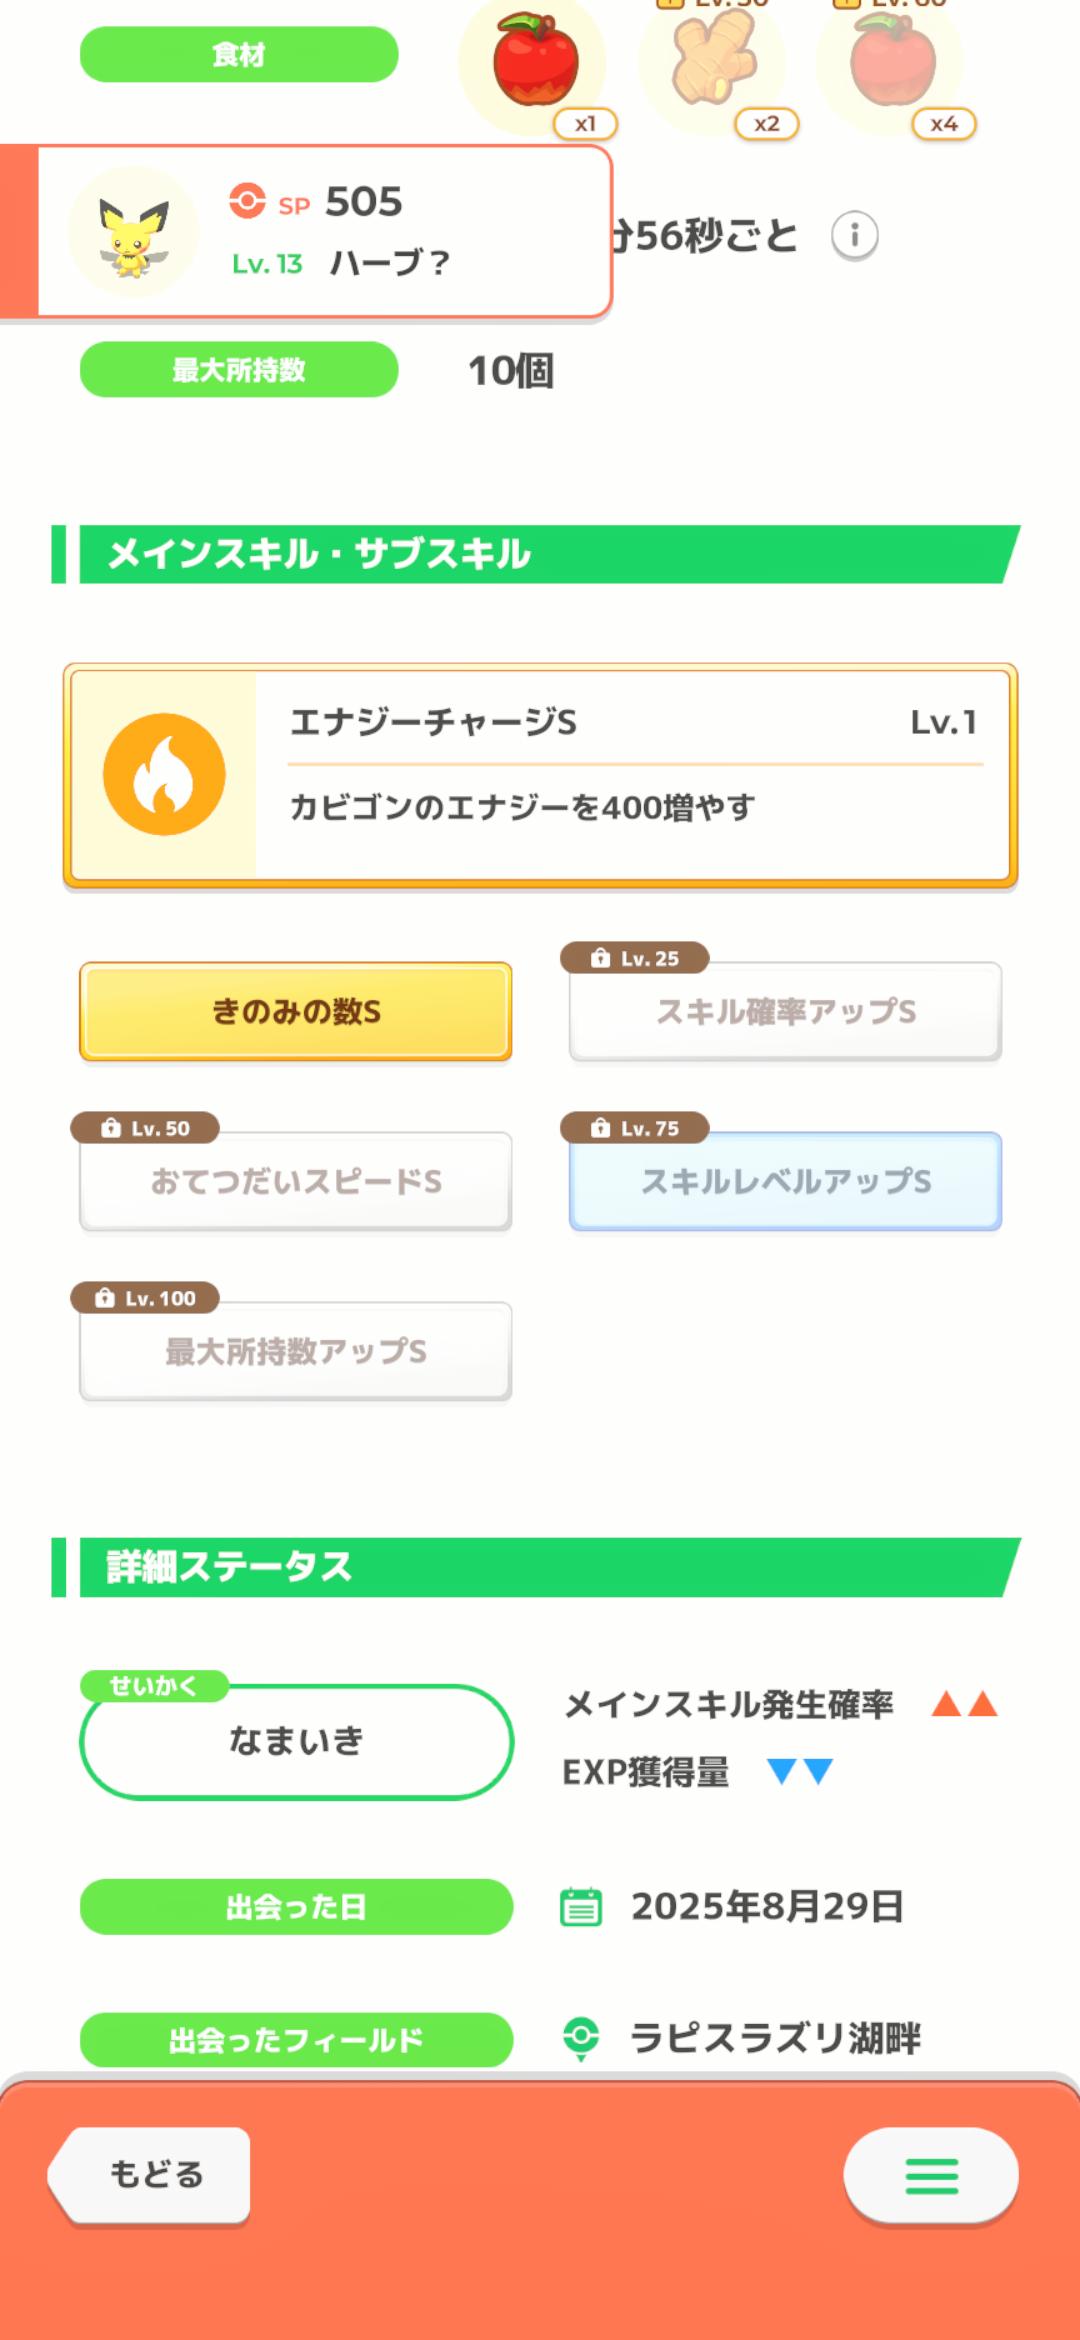Tap the red apple ingredient icon
The image size is (1080, 2340).
point(534,62)
